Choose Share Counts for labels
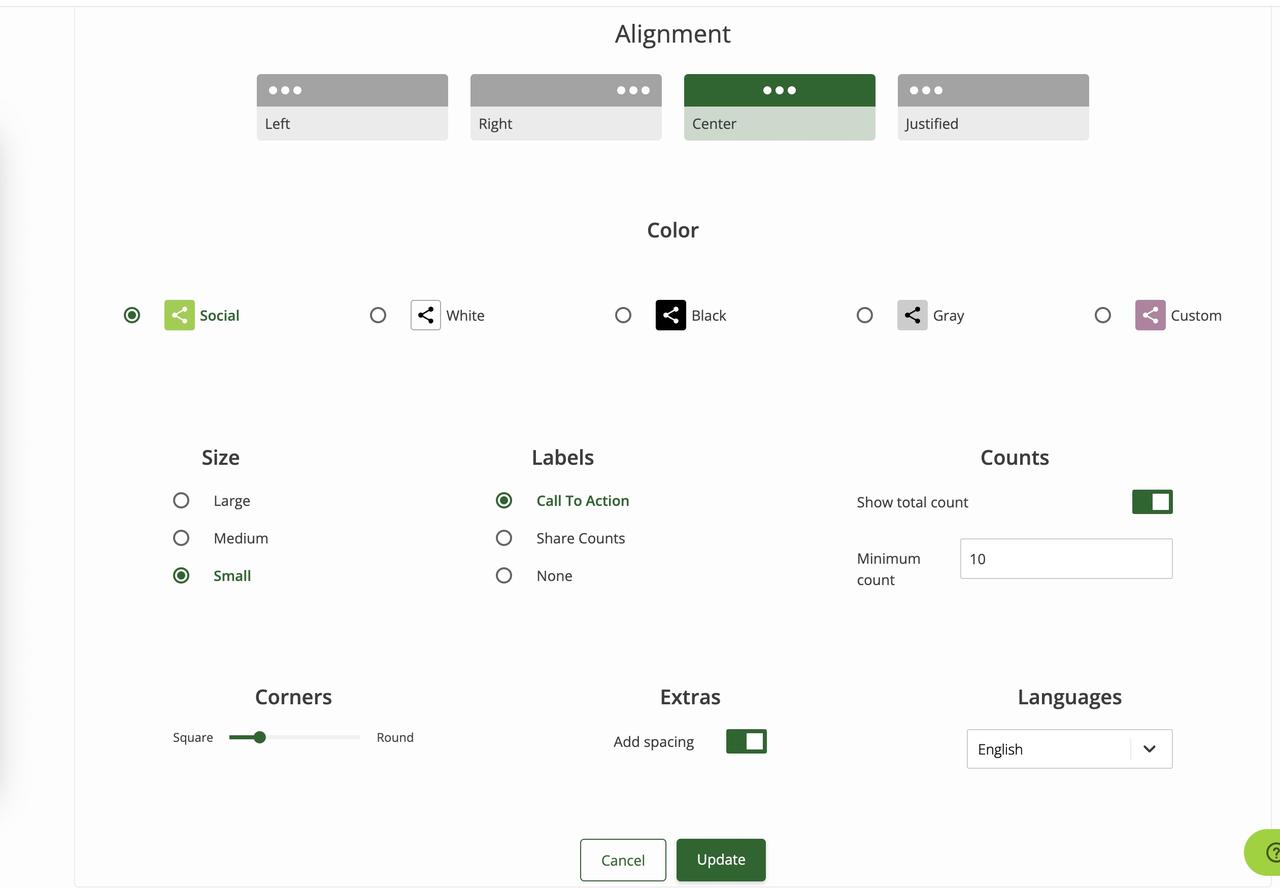Viewport: 1280px width, 889px height. [x=504, y=538]
